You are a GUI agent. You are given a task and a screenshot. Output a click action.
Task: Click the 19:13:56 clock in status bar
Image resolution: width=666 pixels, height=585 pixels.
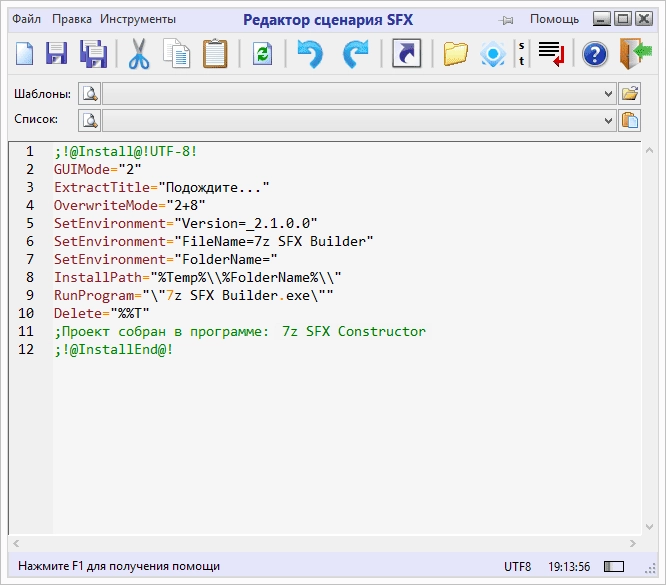coord(569,566)
